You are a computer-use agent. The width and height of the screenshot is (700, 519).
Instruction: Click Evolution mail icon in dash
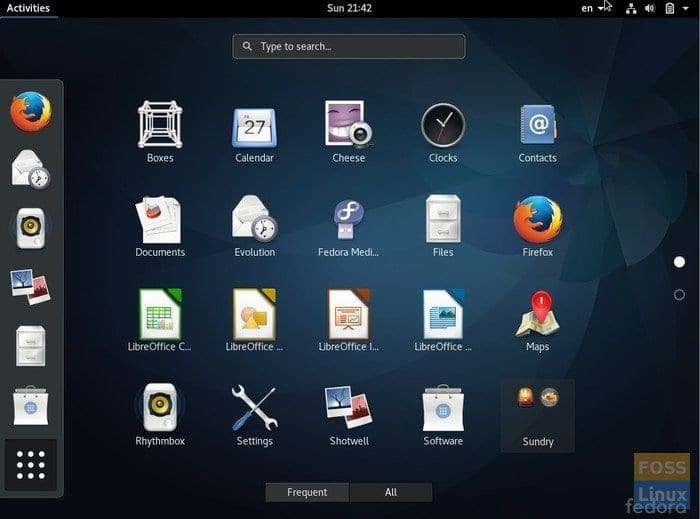tap(31, 170)
